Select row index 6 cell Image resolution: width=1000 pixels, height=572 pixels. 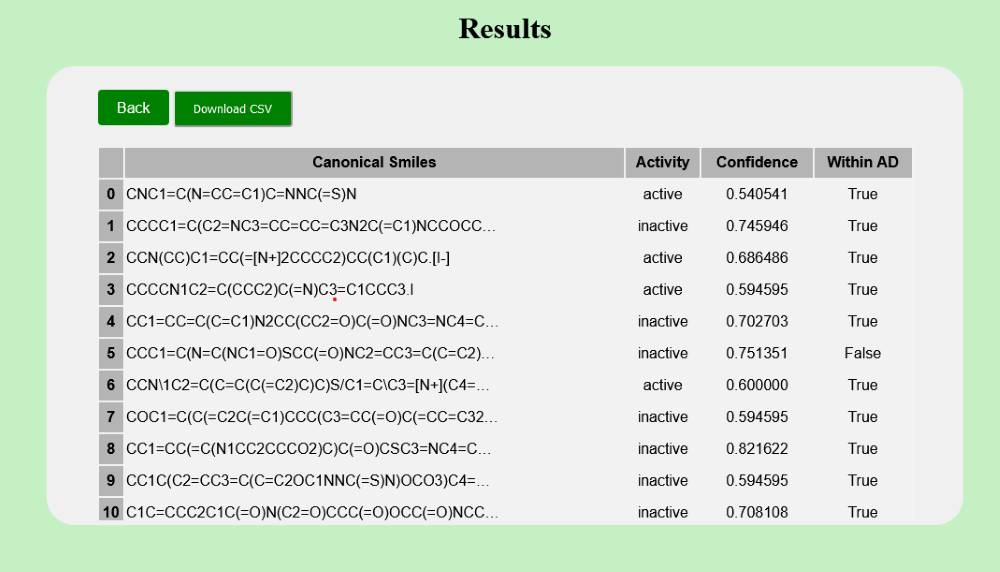click(x=111, y=385)
